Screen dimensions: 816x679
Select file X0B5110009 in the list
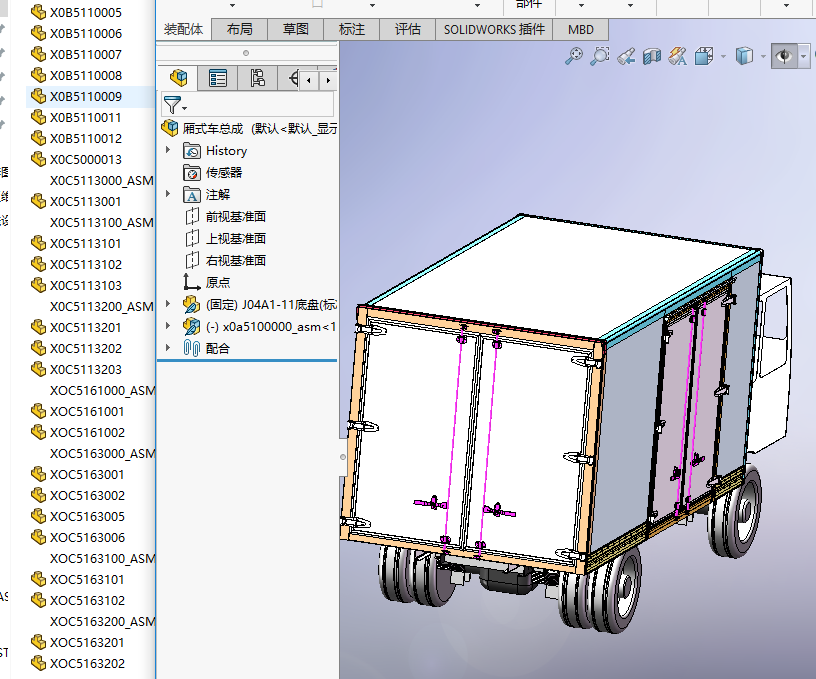click(x=86, y=97)
